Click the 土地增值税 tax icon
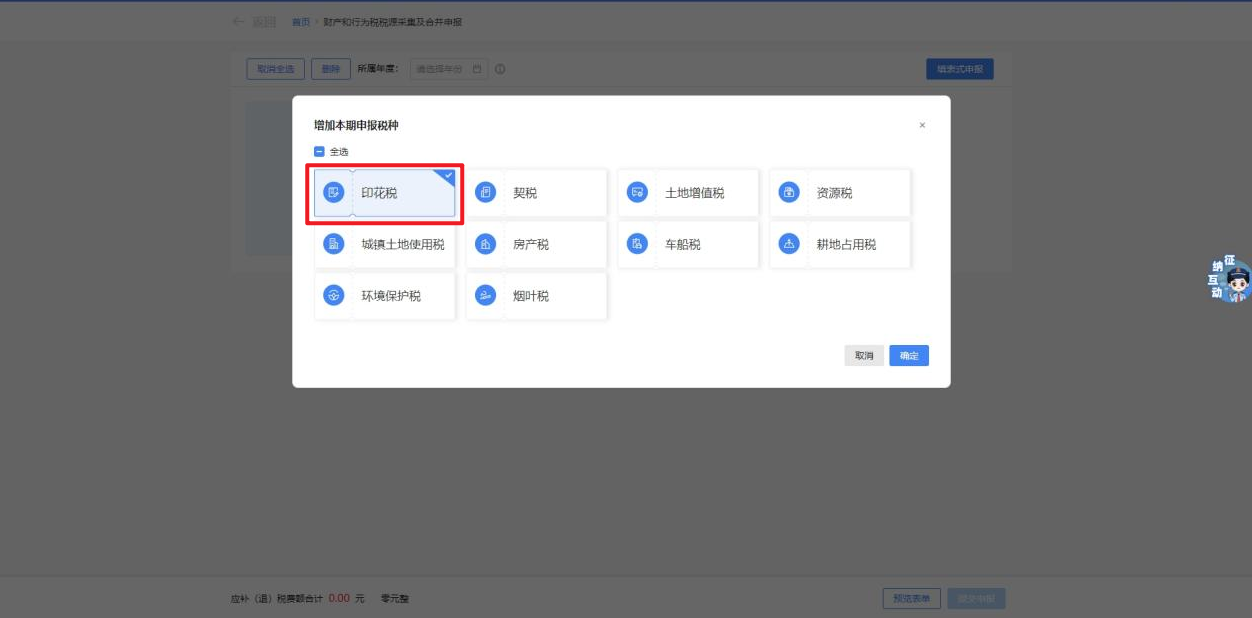This screenshot has height=618, width=1252. 638,192
